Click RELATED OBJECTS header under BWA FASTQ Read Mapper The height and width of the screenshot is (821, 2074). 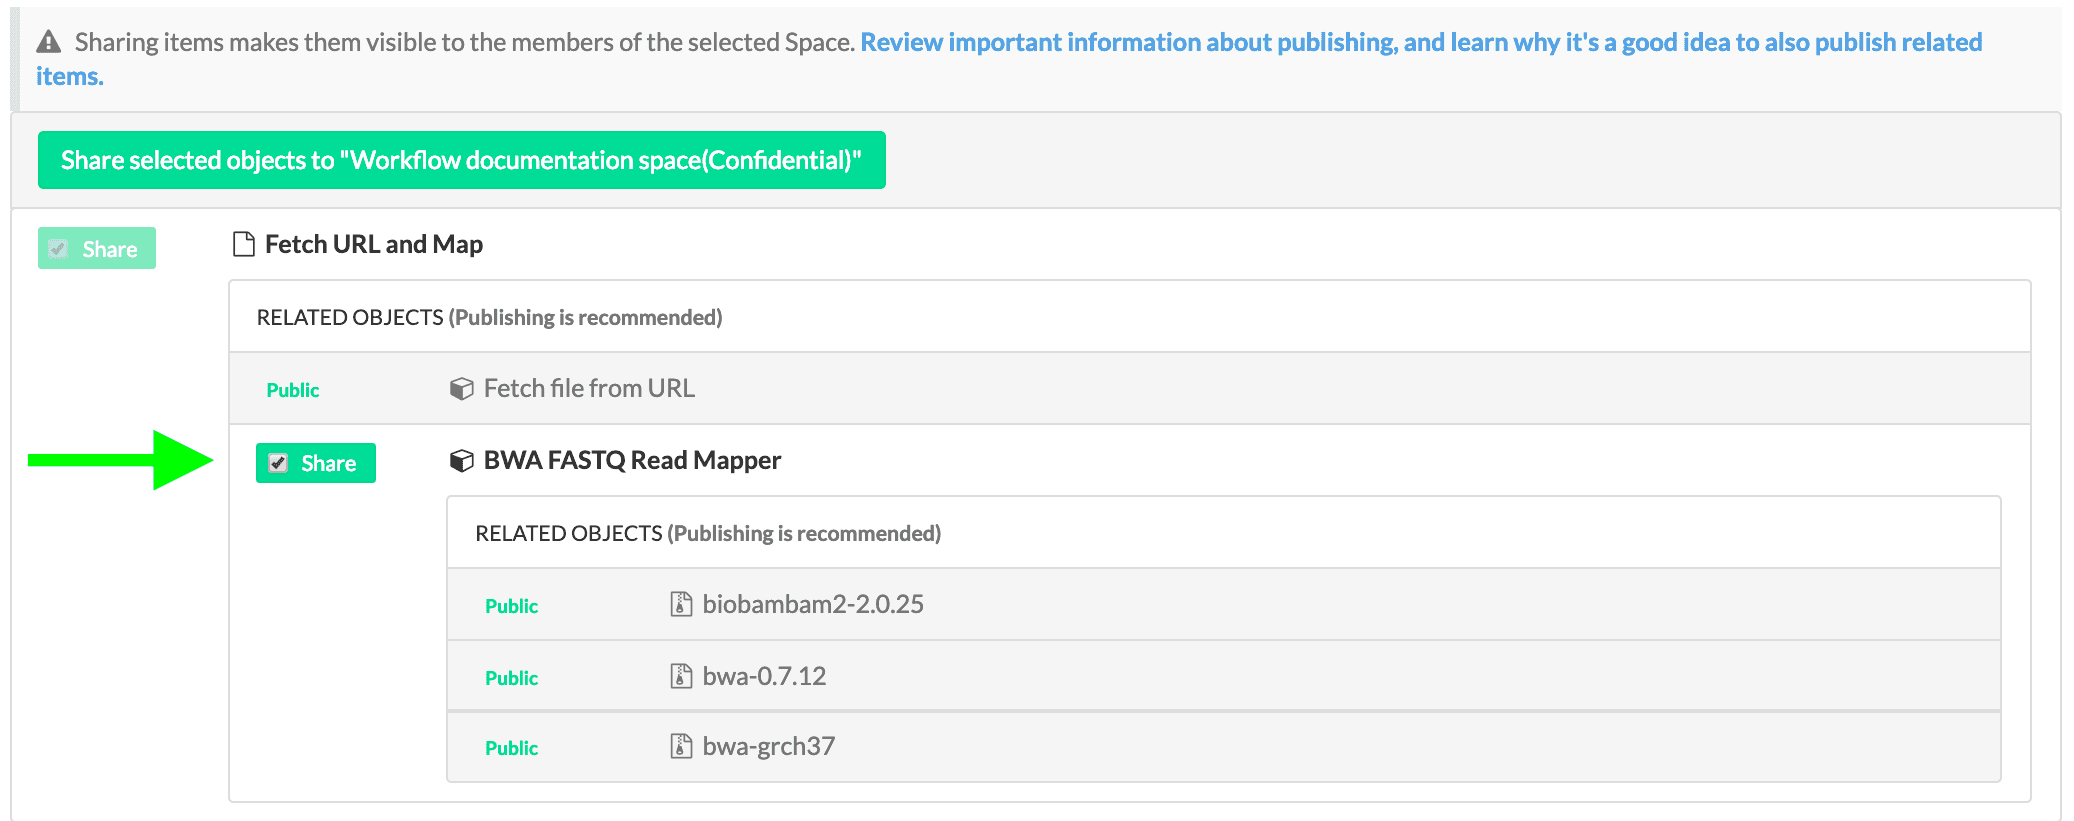point(708,533)
